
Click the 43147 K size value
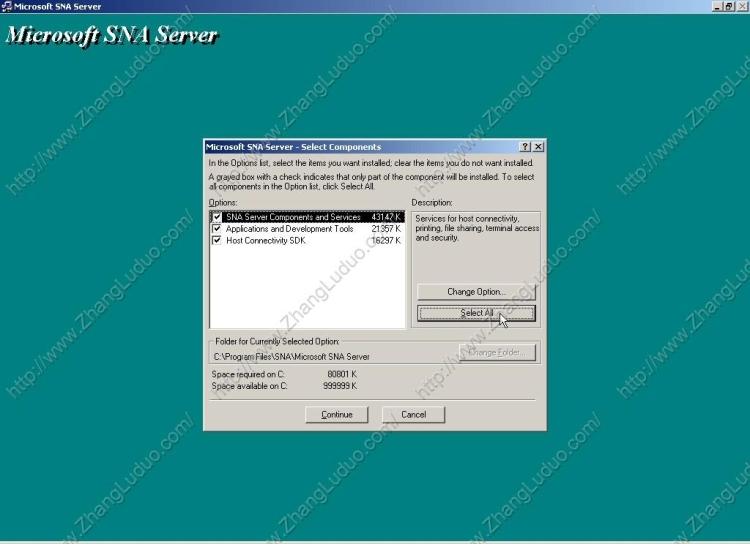pos(386,217)
